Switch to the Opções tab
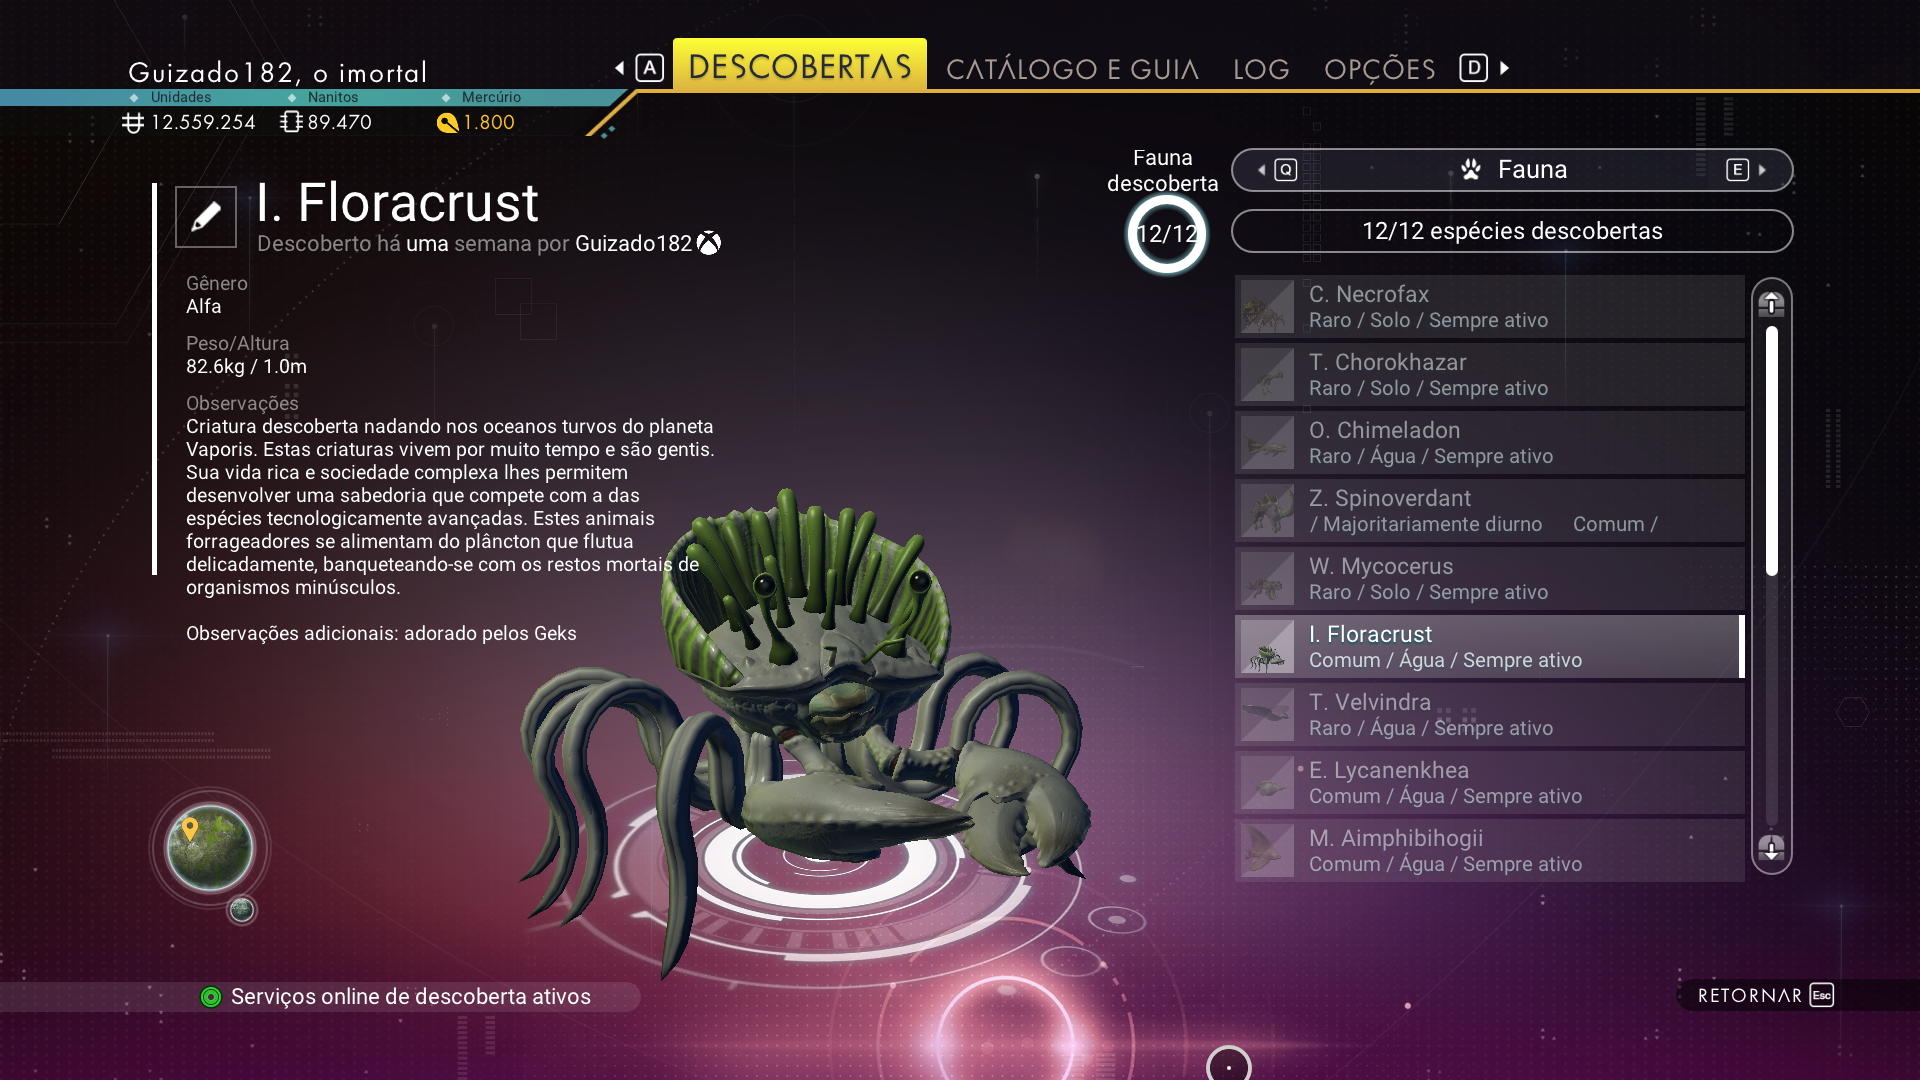The width and height of the screenshot is (1920, 1080). click(1379, 69)
